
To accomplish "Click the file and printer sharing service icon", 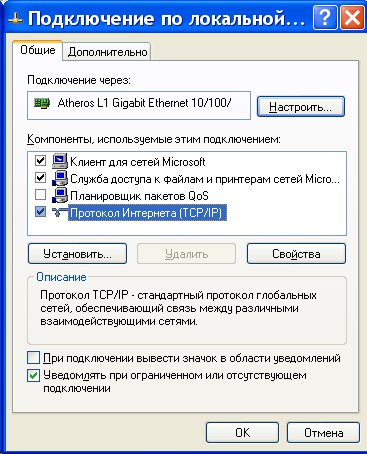I will click(60, 178).
